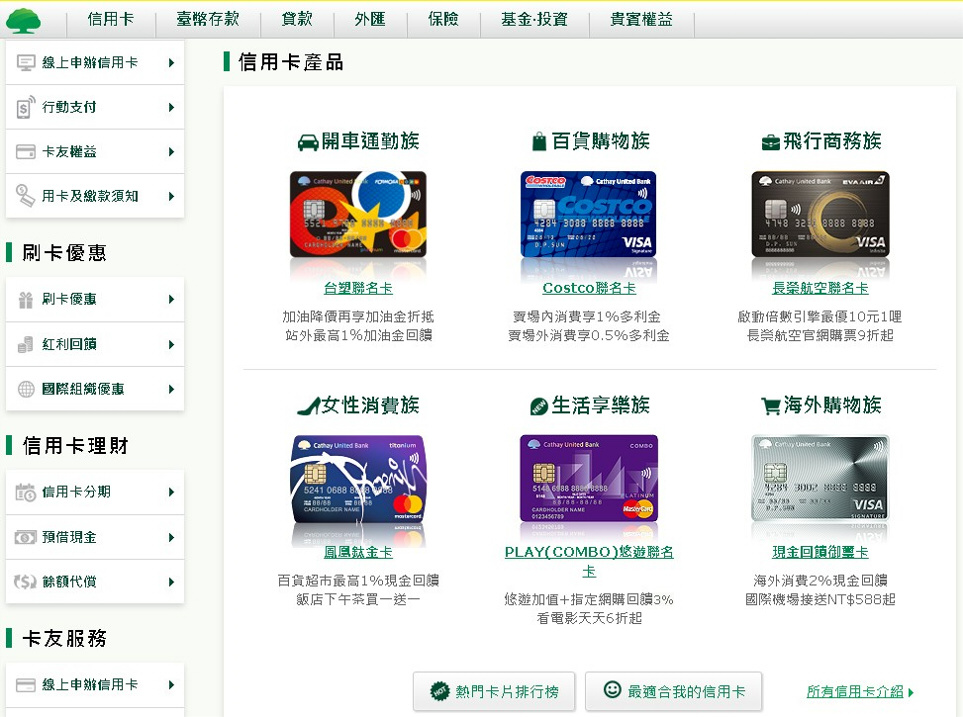Click the 預借現金 sidebar menu label
Image resolution: width=963 pixels, height=717 pixels.
69,537
